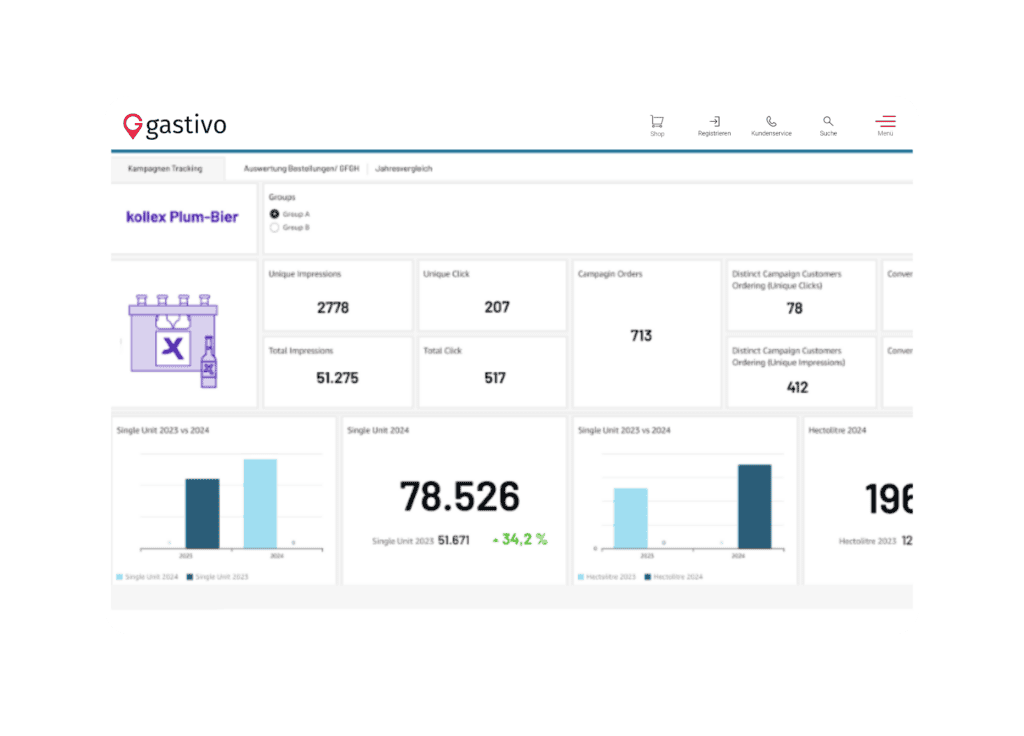Click the large Single Unit 2024 figure 78.526

coord(460,496)
